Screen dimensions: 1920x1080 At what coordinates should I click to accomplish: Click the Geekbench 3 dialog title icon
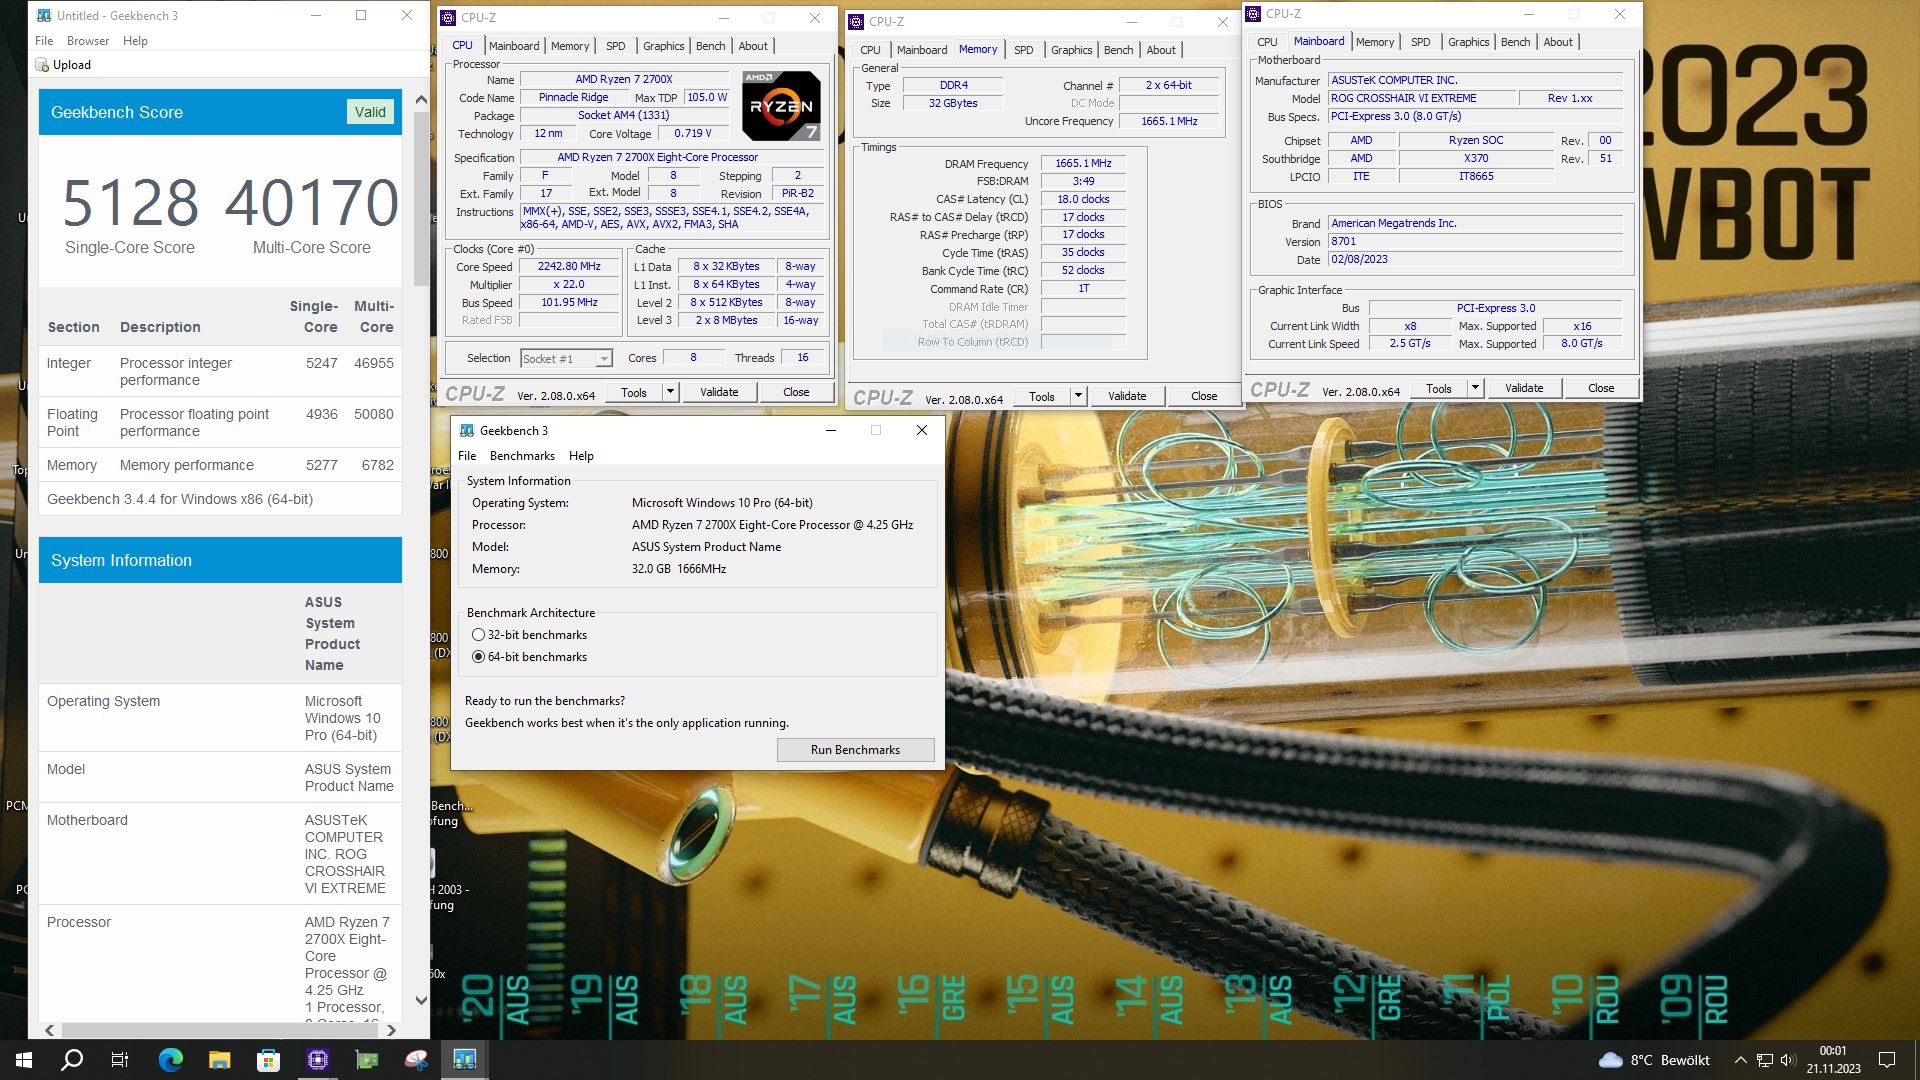click(466, 431)
